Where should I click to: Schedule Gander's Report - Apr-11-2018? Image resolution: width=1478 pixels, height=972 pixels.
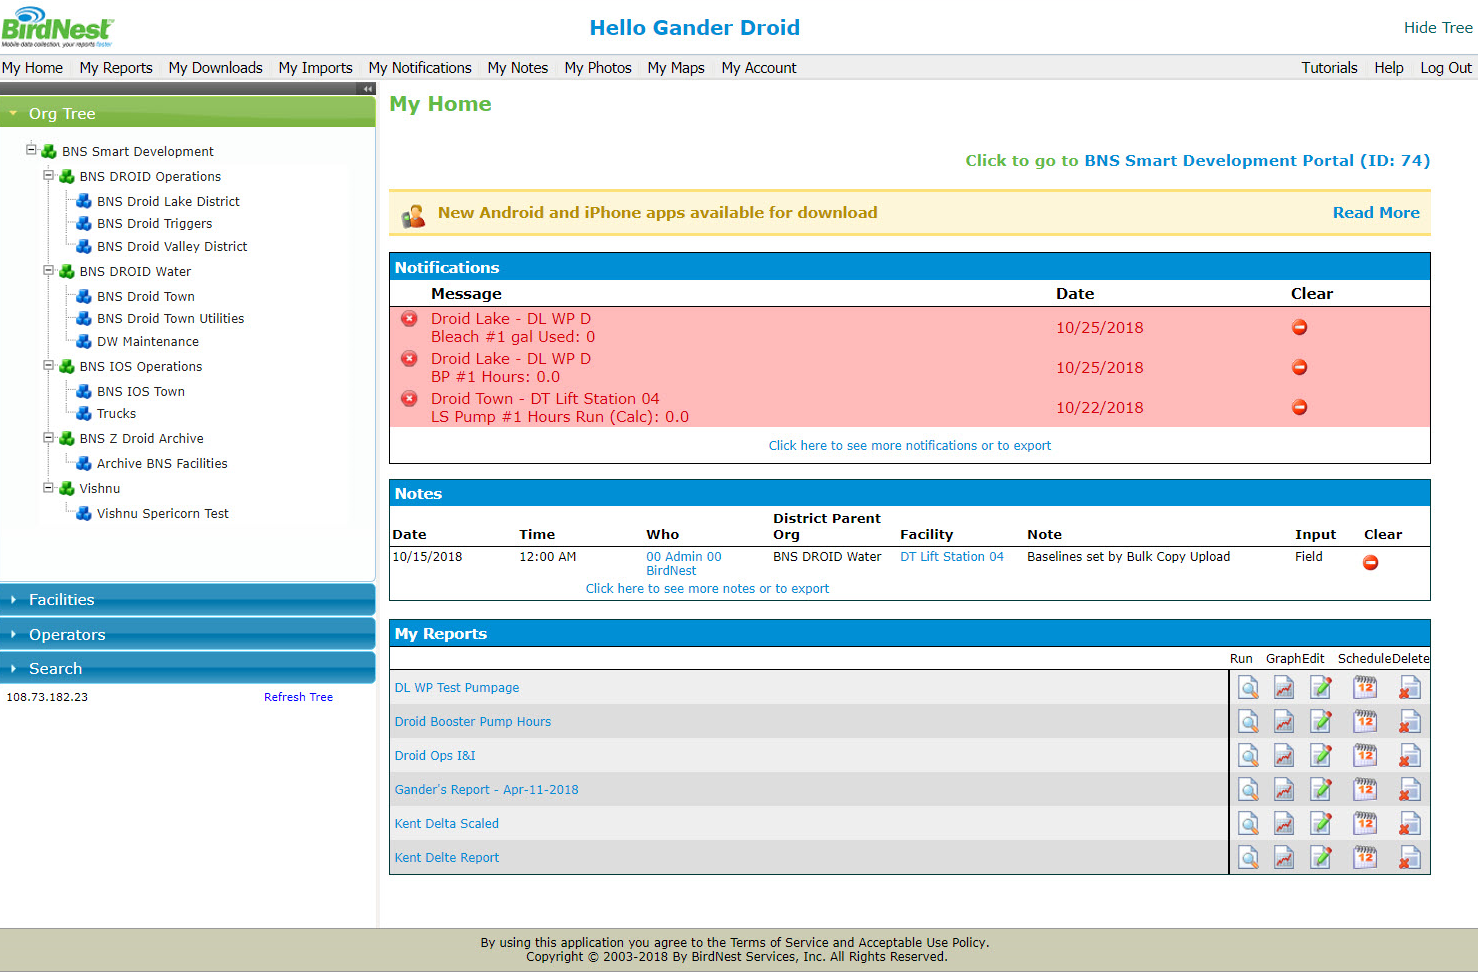click(1364, 790)
